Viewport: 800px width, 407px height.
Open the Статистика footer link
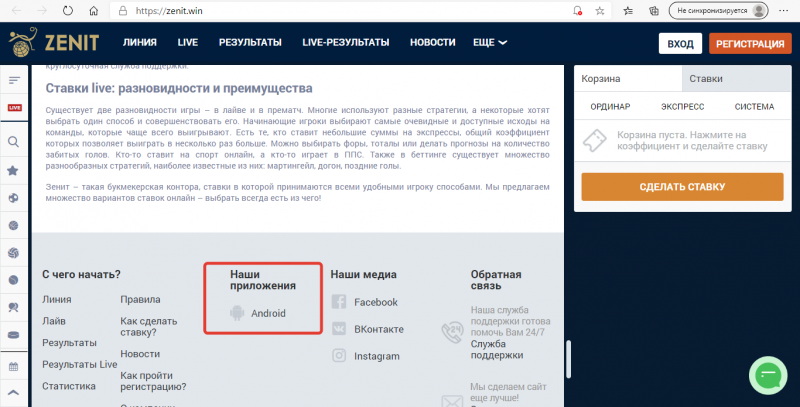pos(69,386)
